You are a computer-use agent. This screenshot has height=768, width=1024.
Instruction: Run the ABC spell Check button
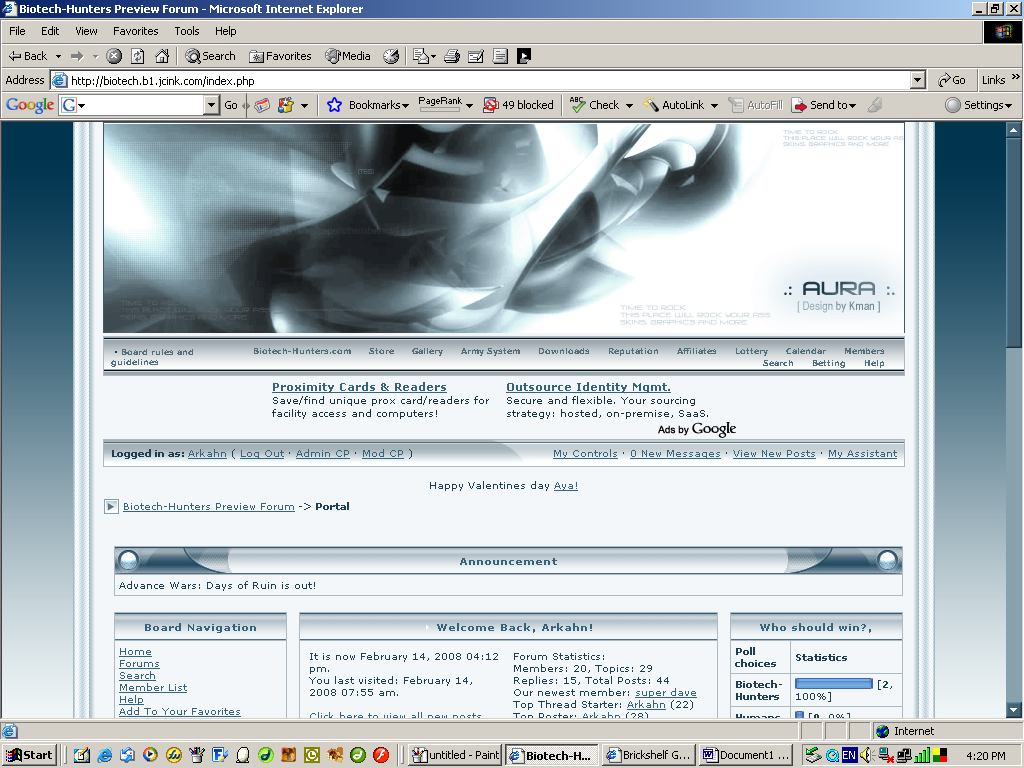pos(594,104)
